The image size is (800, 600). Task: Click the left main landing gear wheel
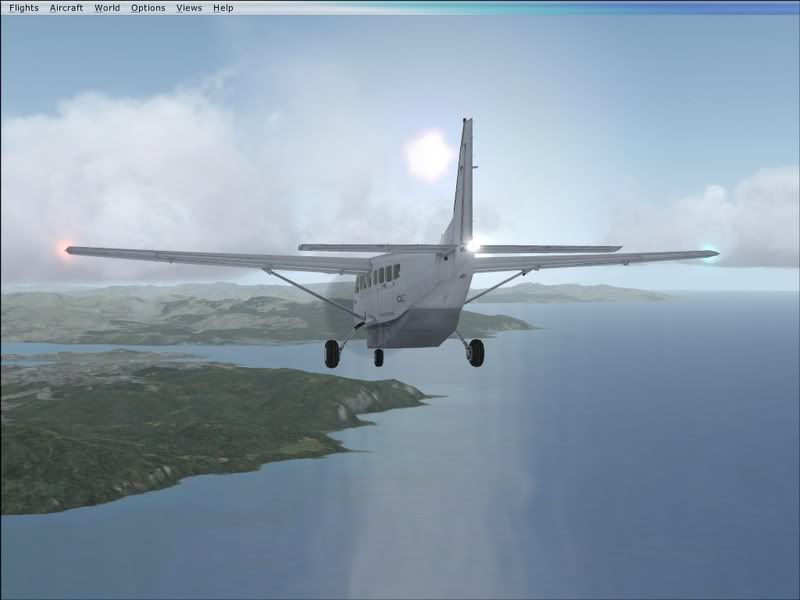[332, 353]
